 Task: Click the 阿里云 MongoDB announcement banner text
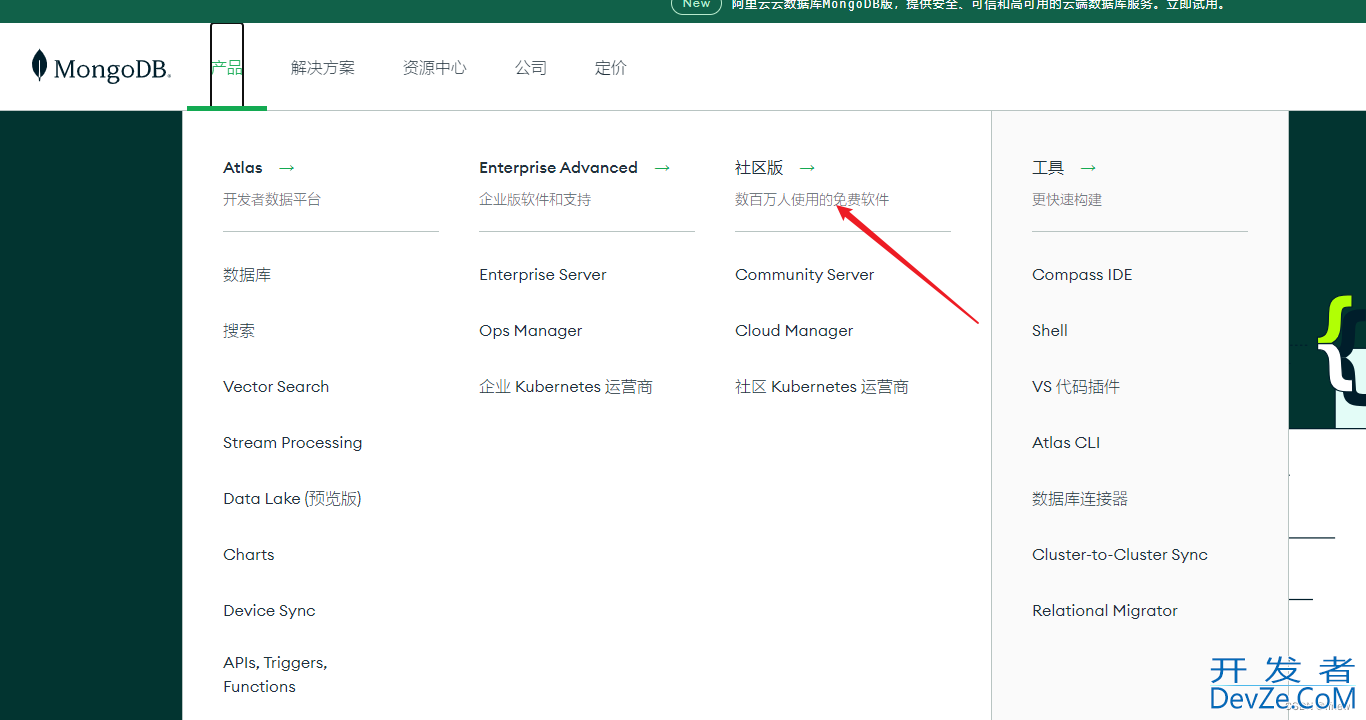pyautogui.click(x=978, y=5)
